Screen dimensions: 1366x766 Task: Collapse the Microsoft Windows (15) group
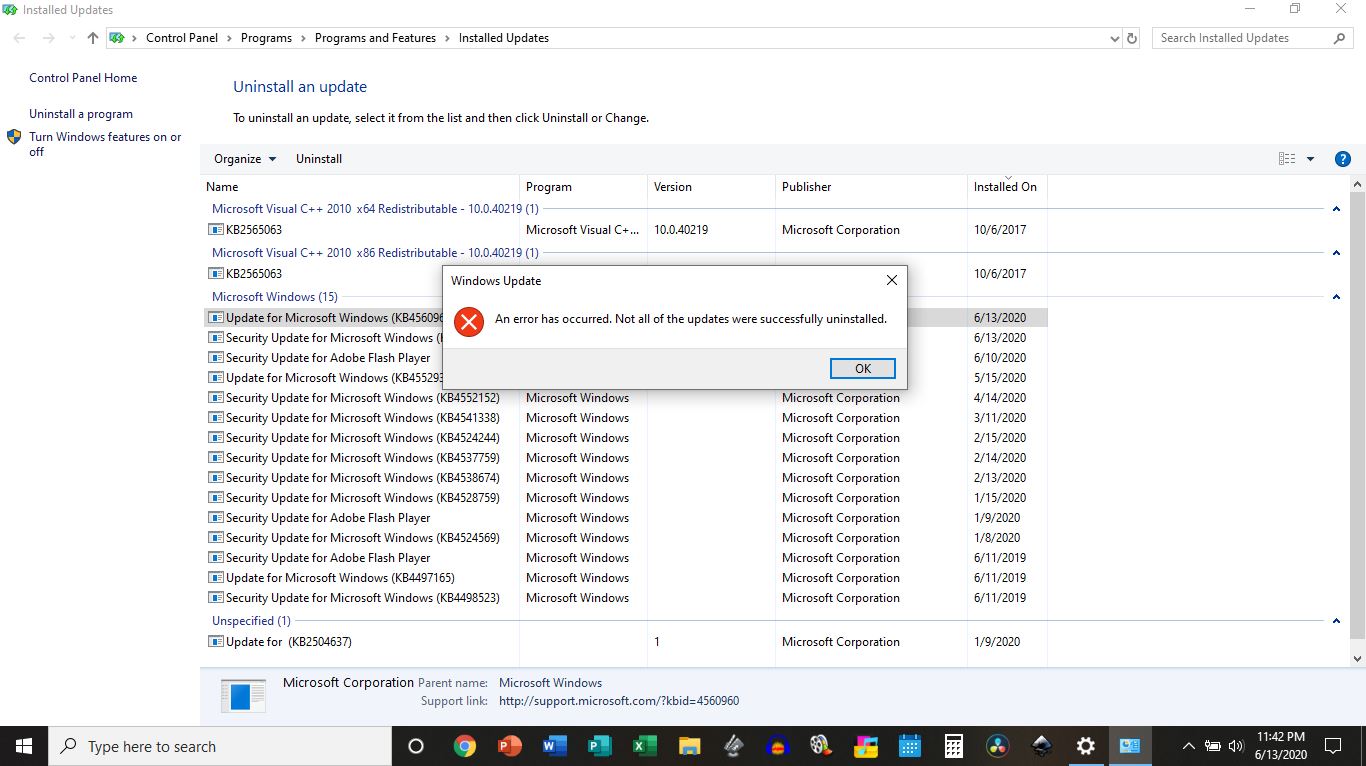[1336, 297]
